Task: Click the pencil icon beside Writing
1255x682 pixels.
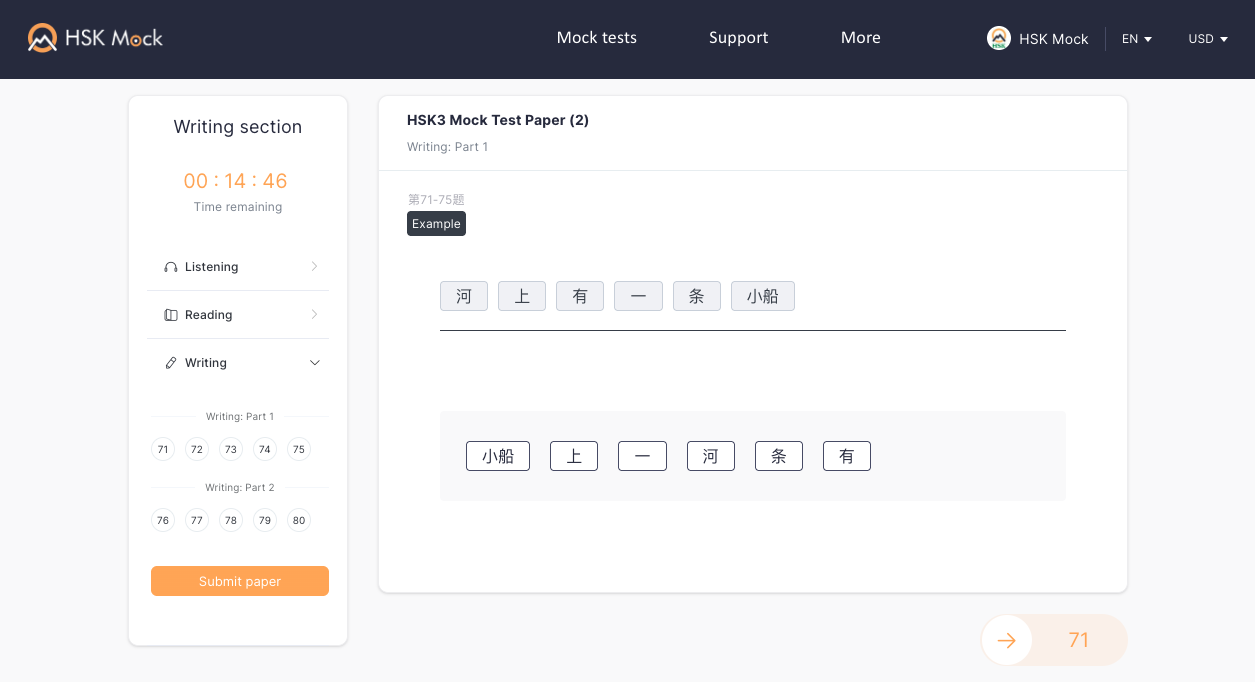Action: [x=170, y=363]
